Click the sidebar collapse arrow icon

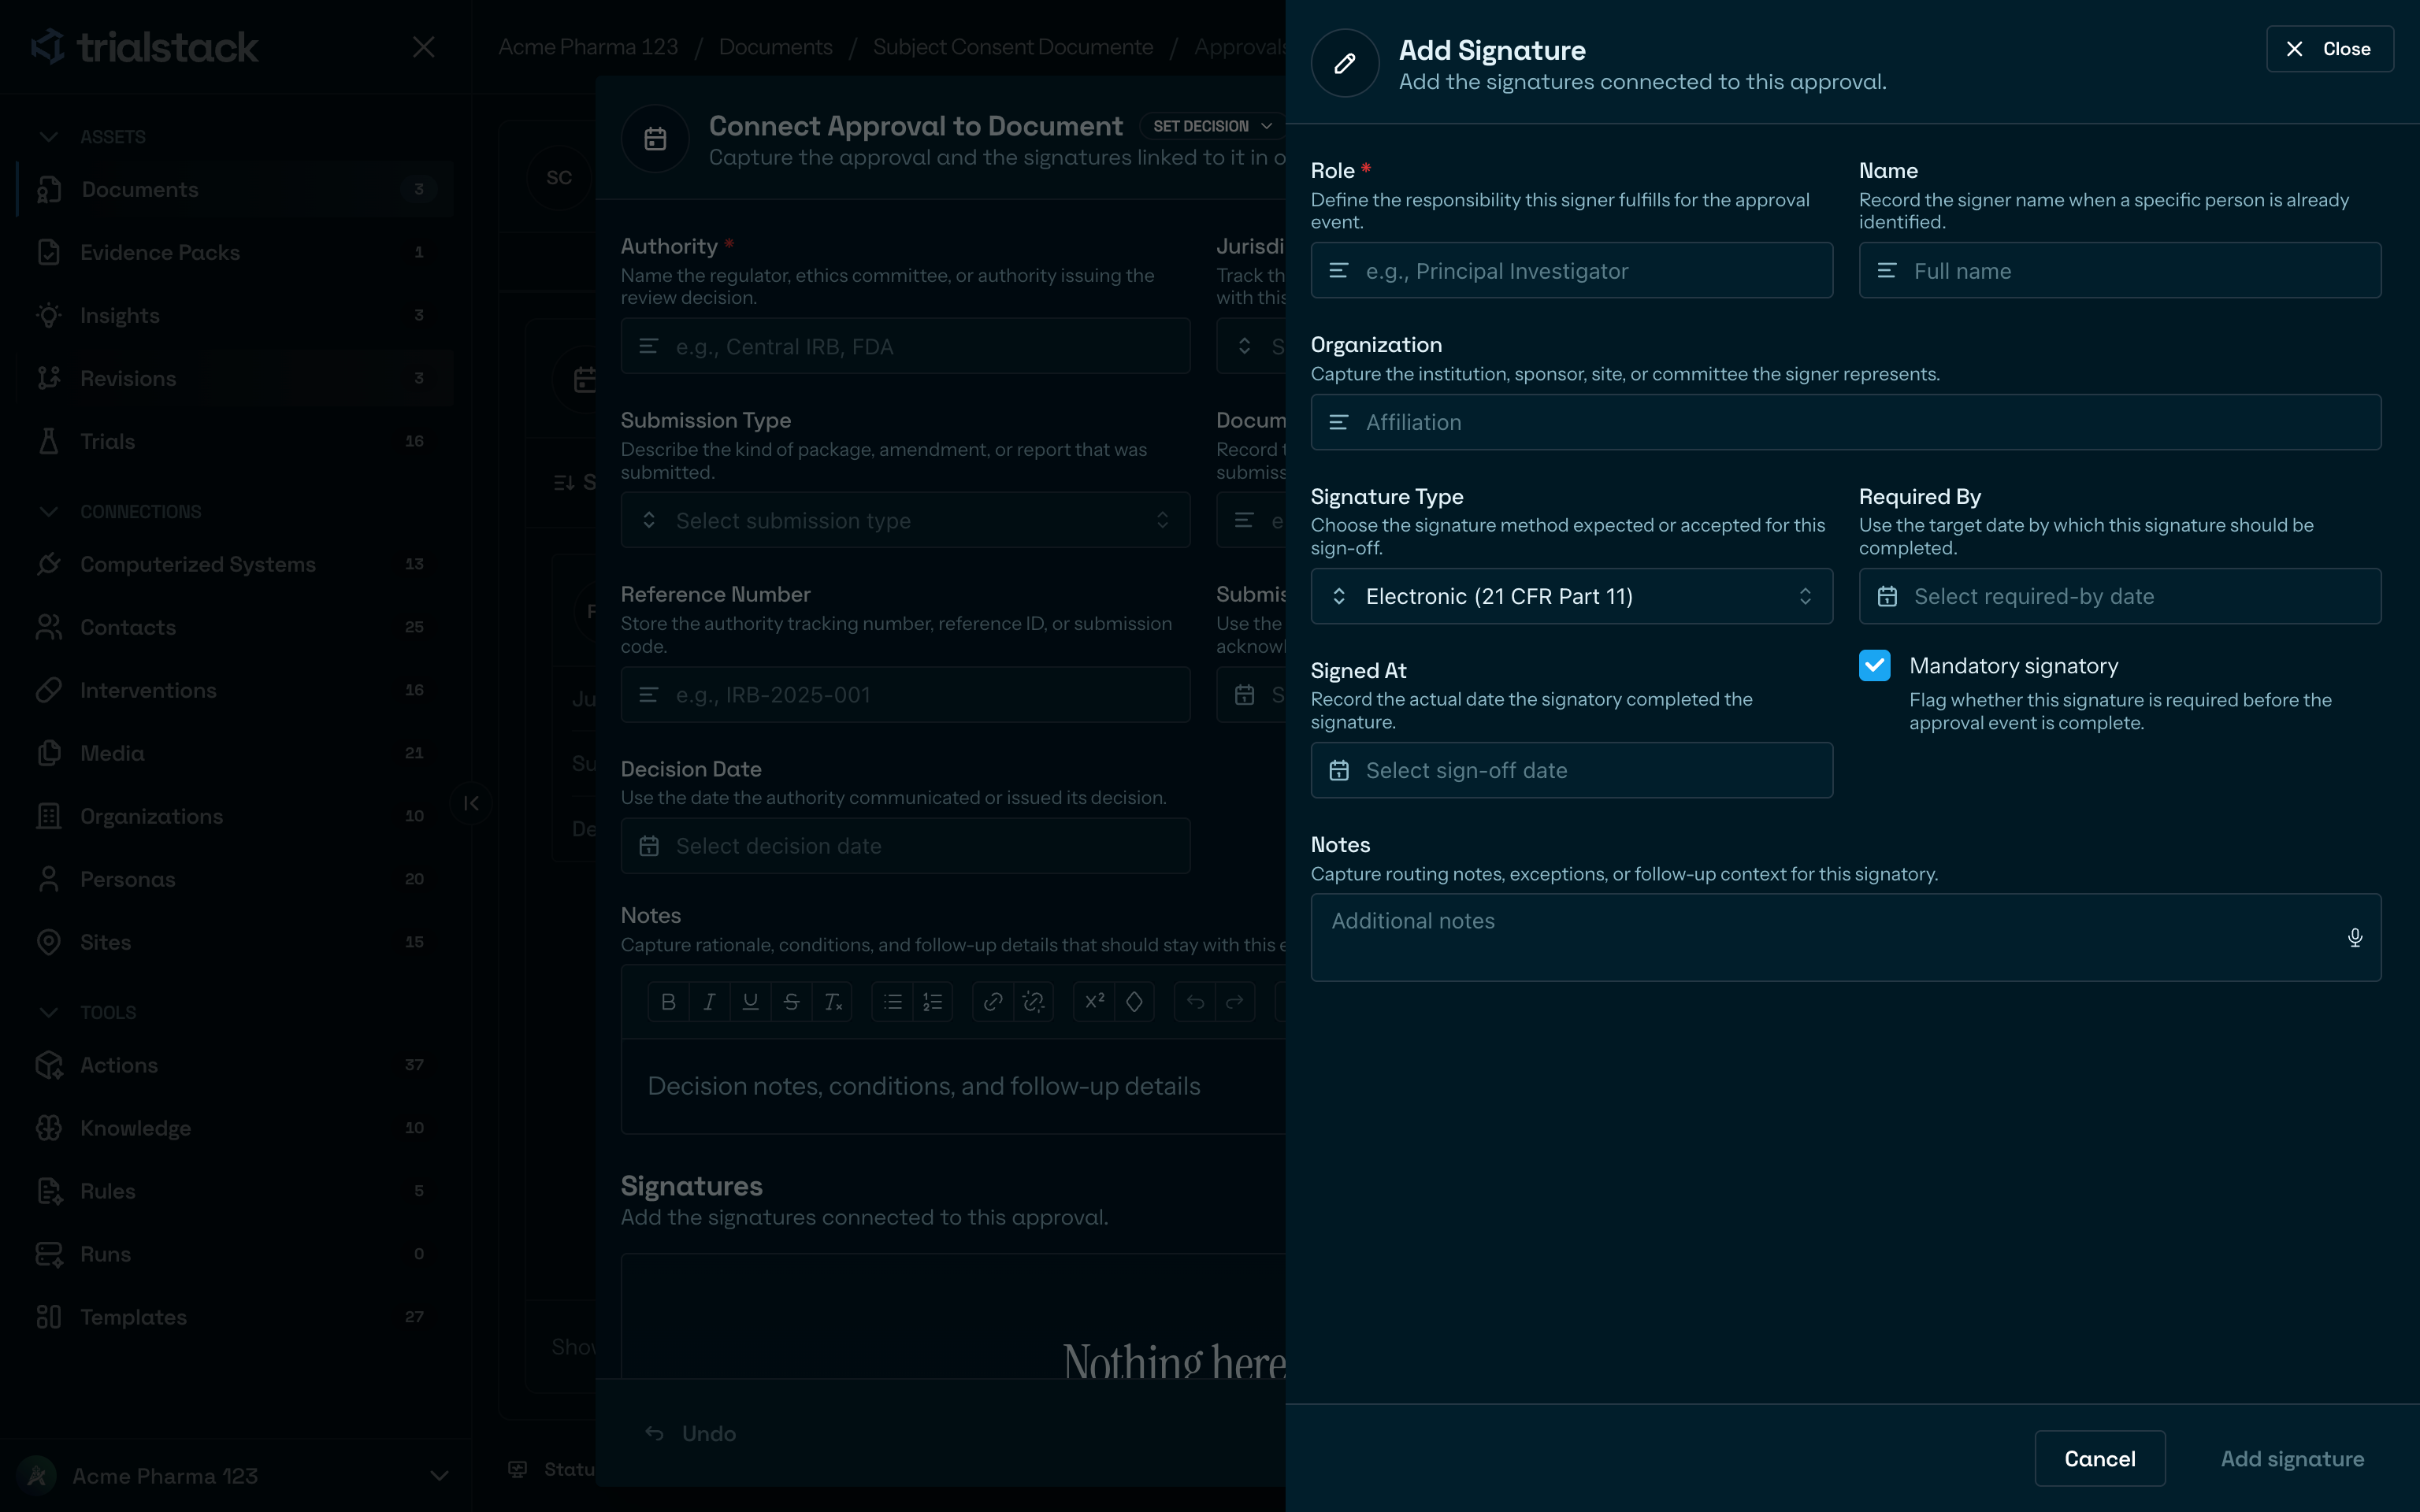click(x=471, y=804)
